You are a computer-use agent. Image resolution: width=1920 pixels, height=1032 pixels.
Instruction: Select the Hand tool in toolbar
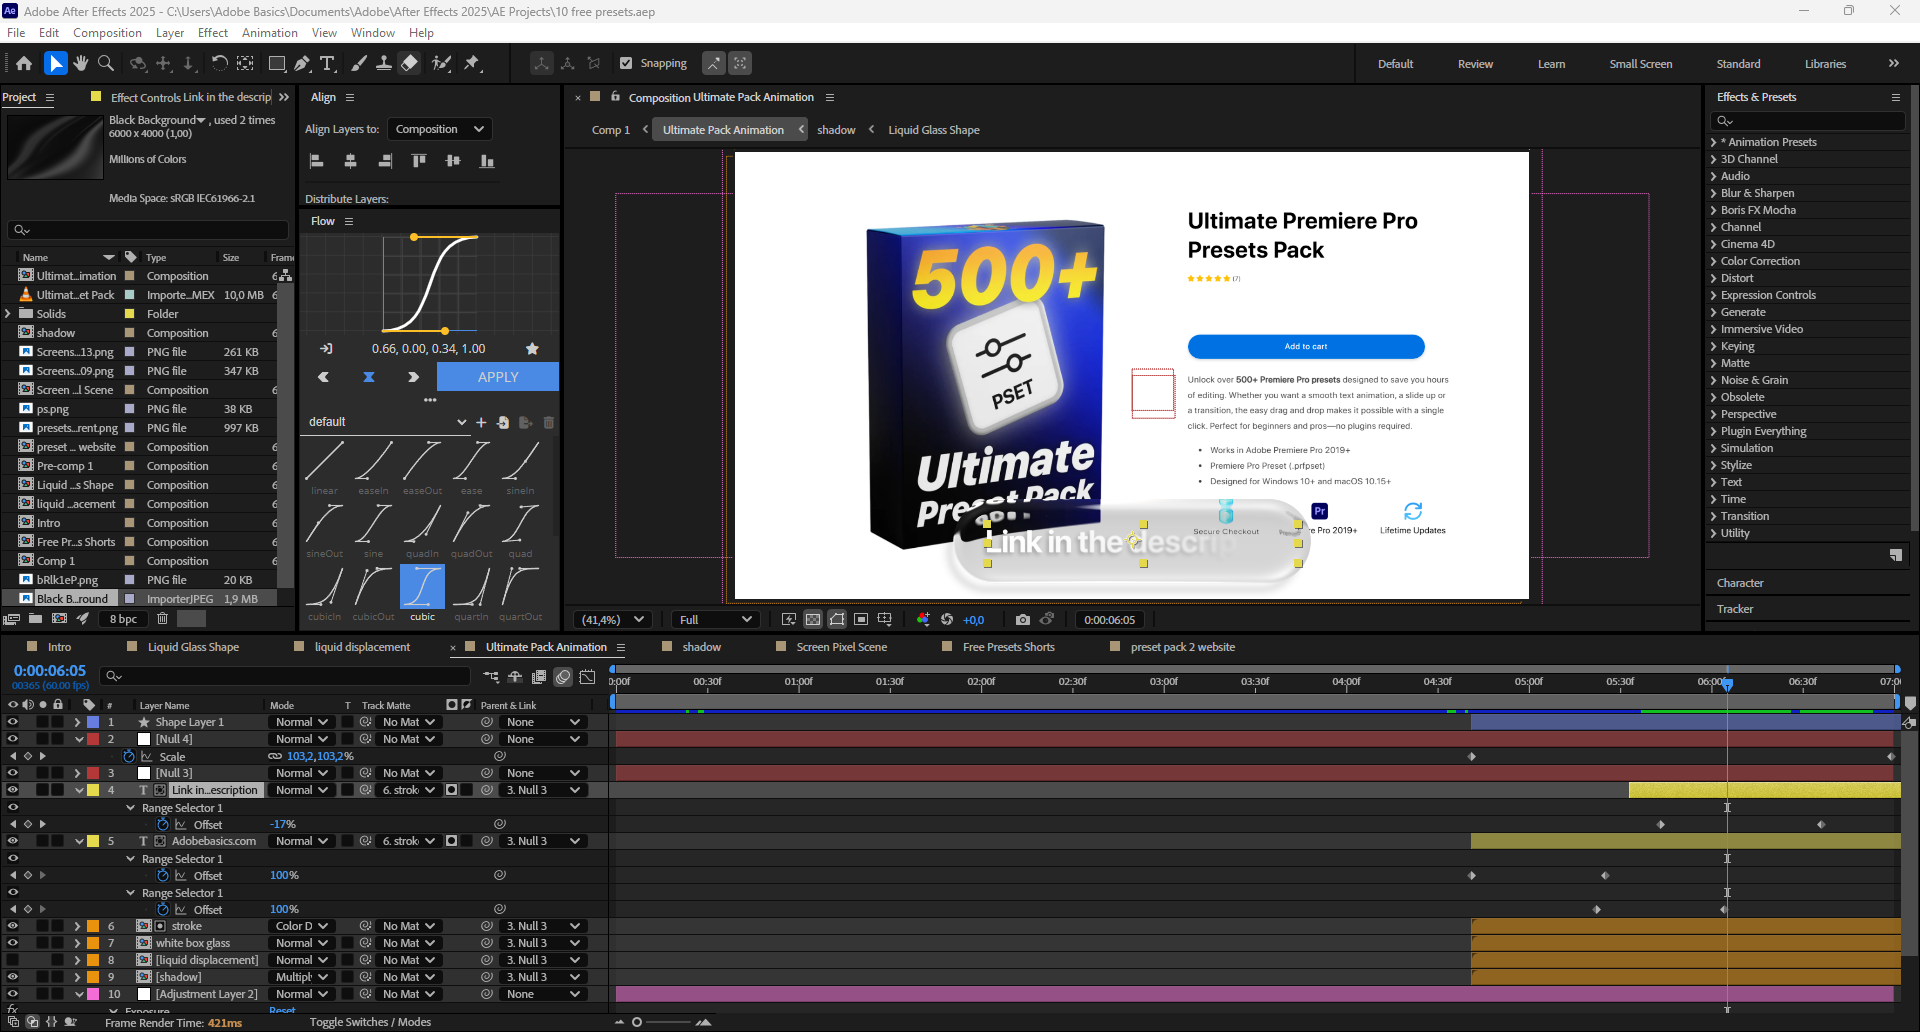(81, 63)
